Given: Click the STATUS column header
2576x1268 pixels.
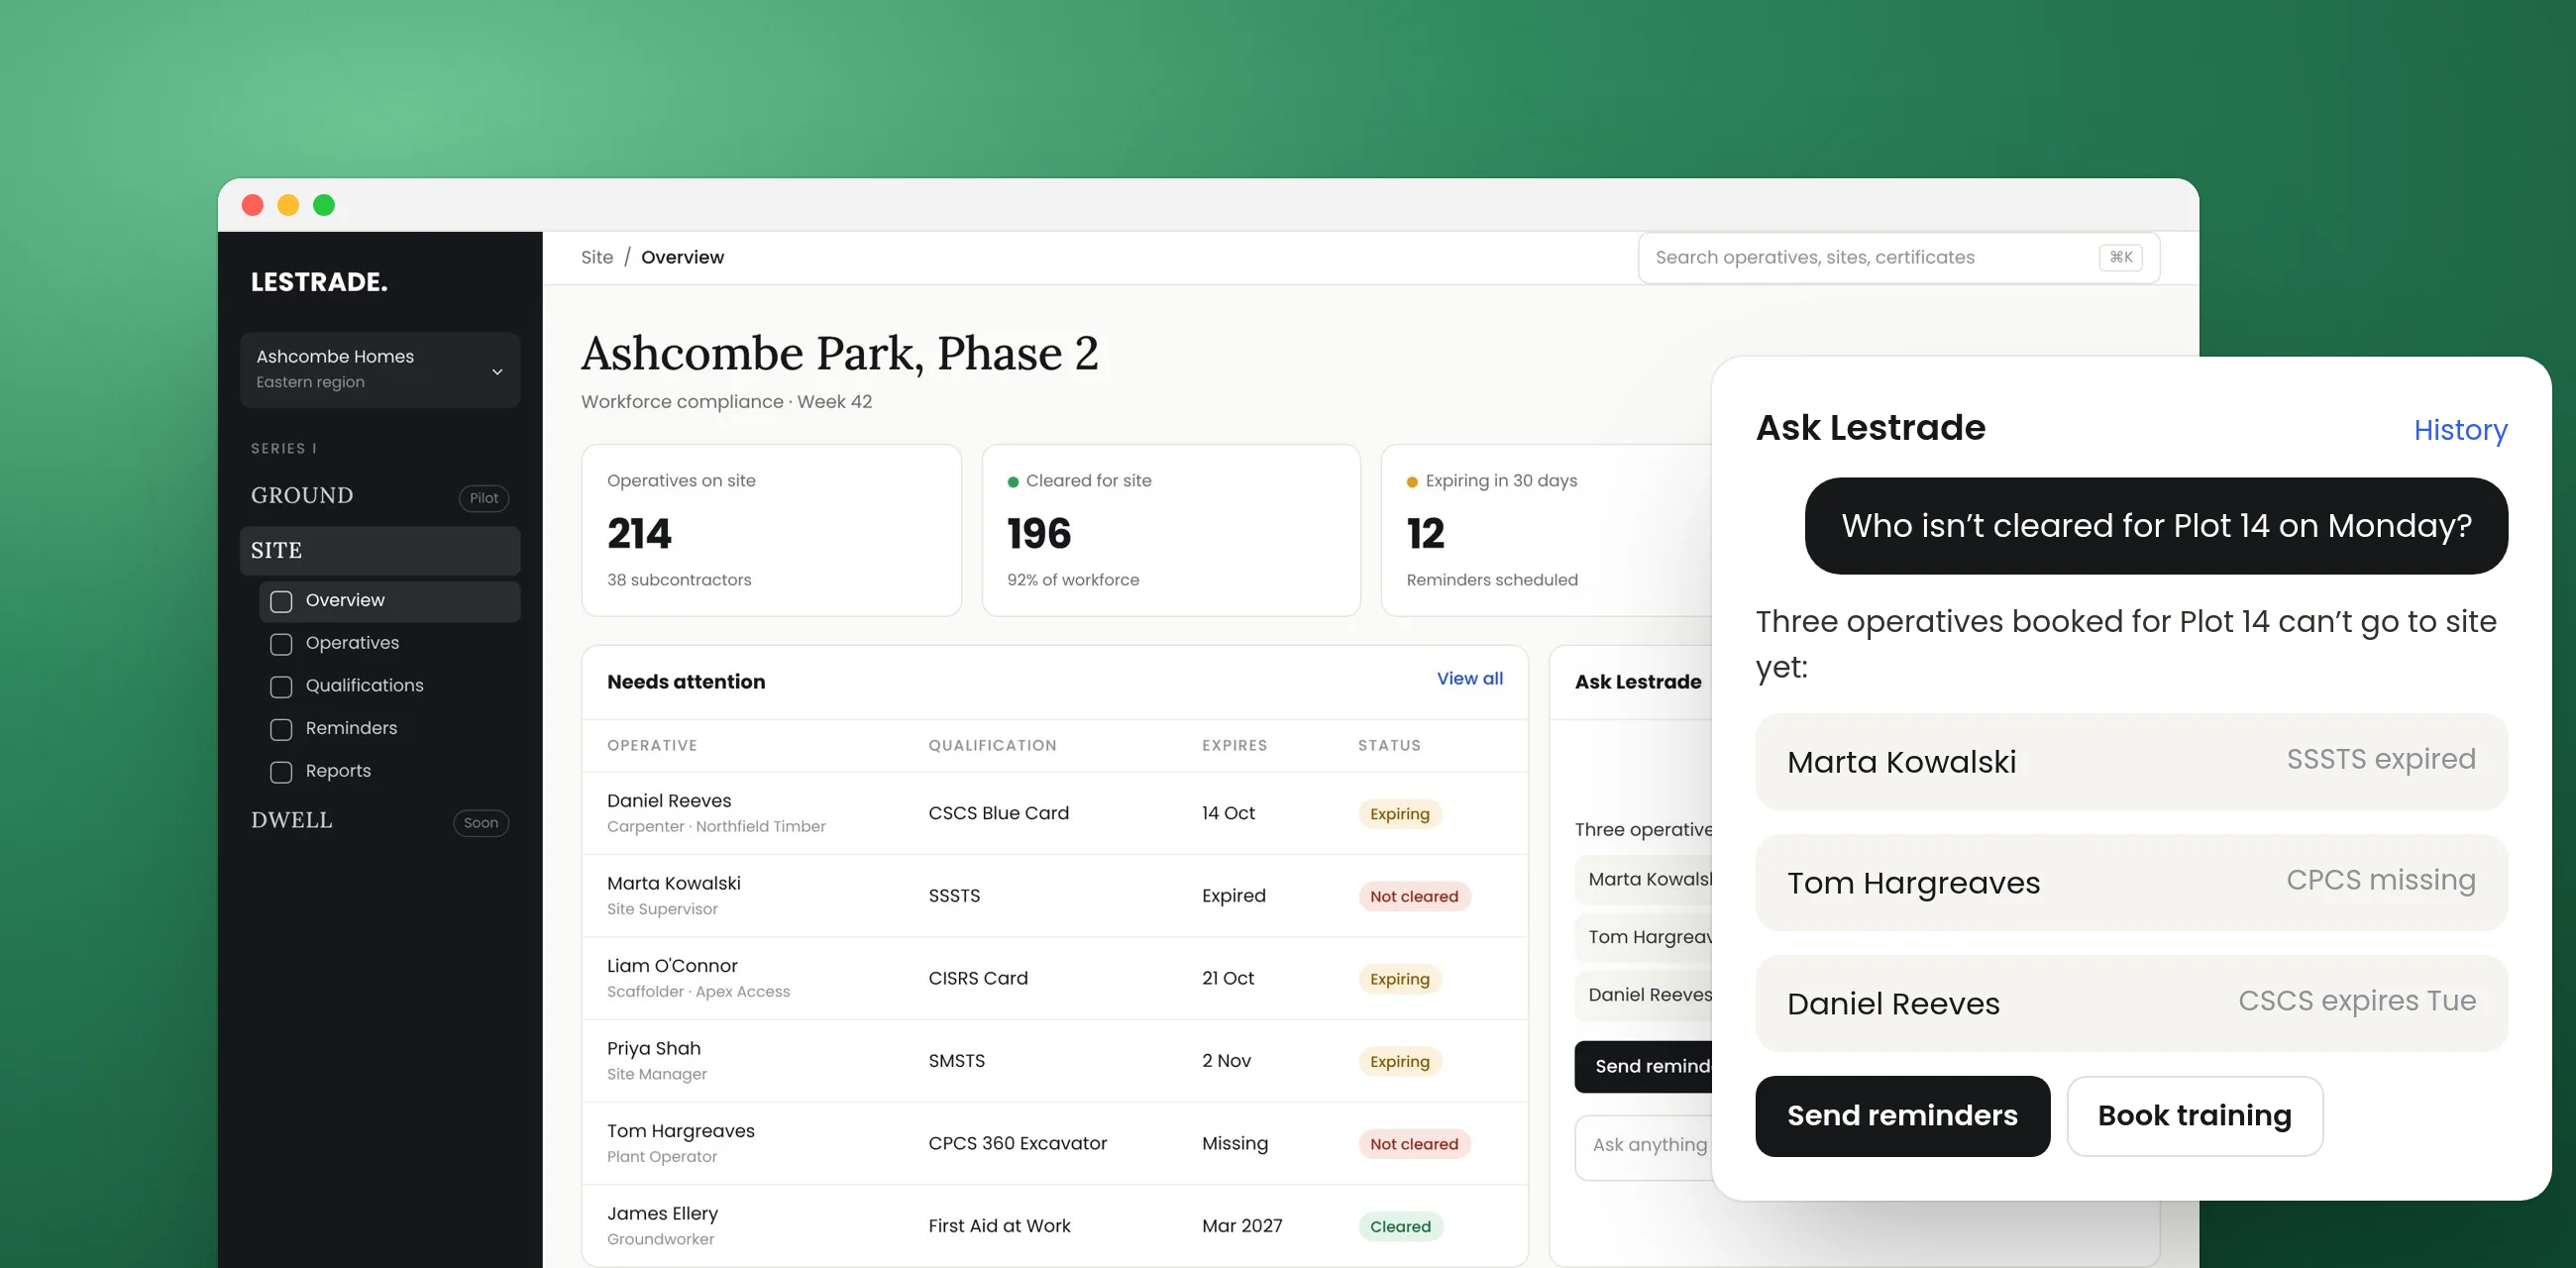Looking at the screenshot, I should click(x=1388, y=745).
